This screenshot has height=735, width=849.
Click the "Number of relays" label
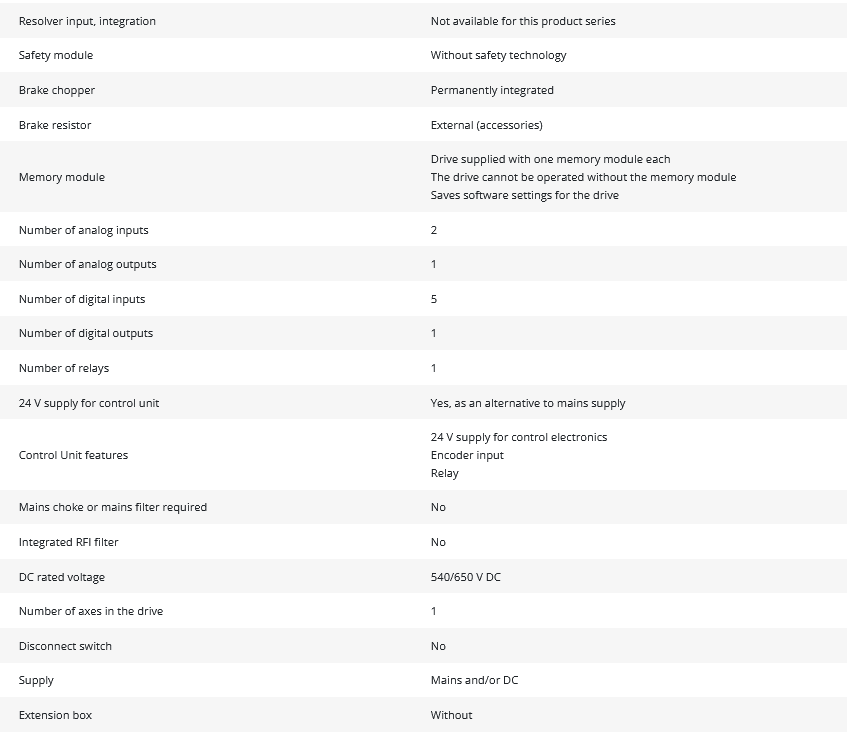pos(64,368)
